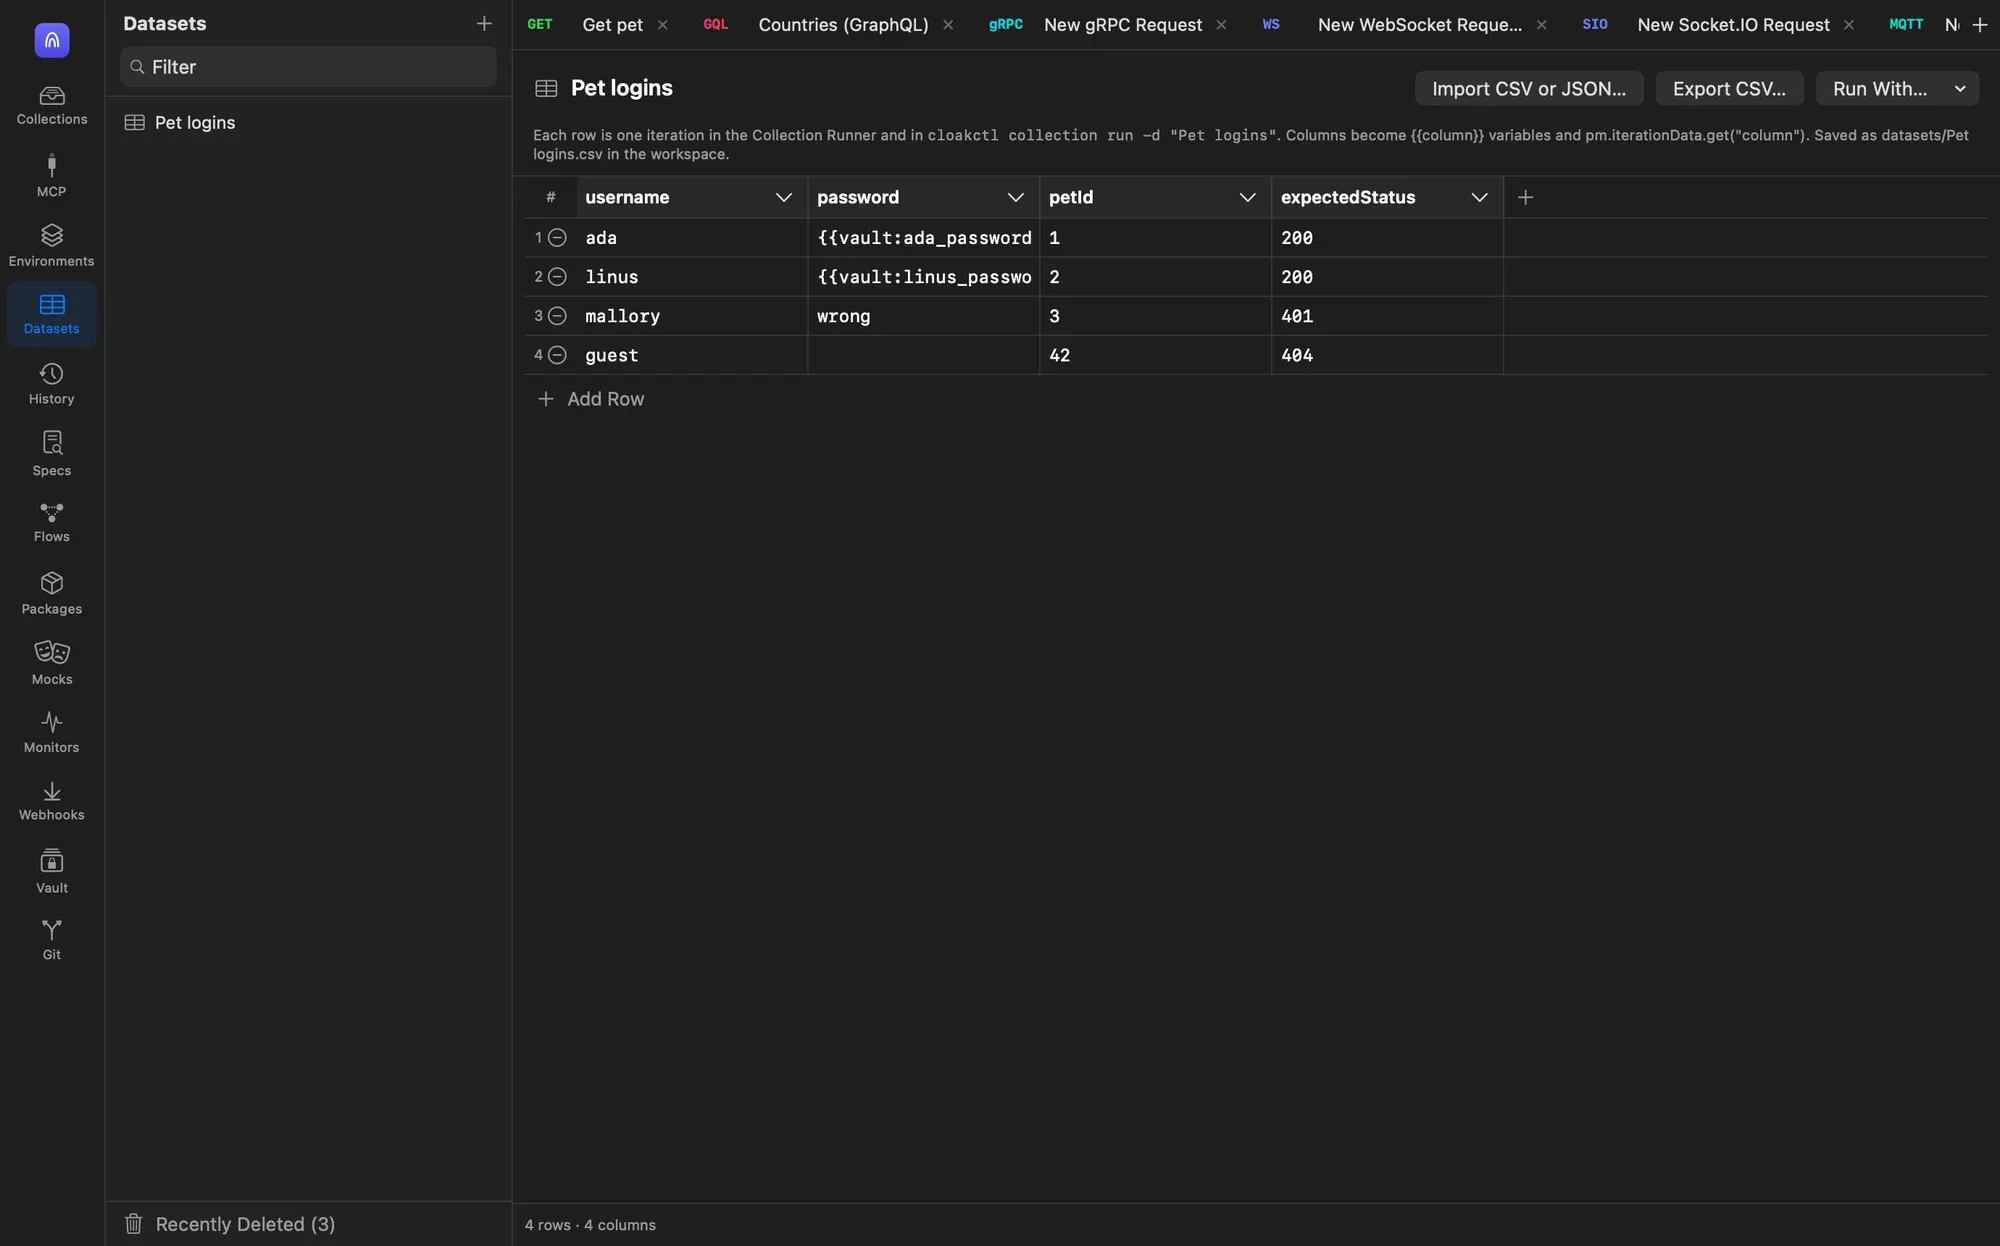Go to Environments in the sidebar

(x=52, y=246)
